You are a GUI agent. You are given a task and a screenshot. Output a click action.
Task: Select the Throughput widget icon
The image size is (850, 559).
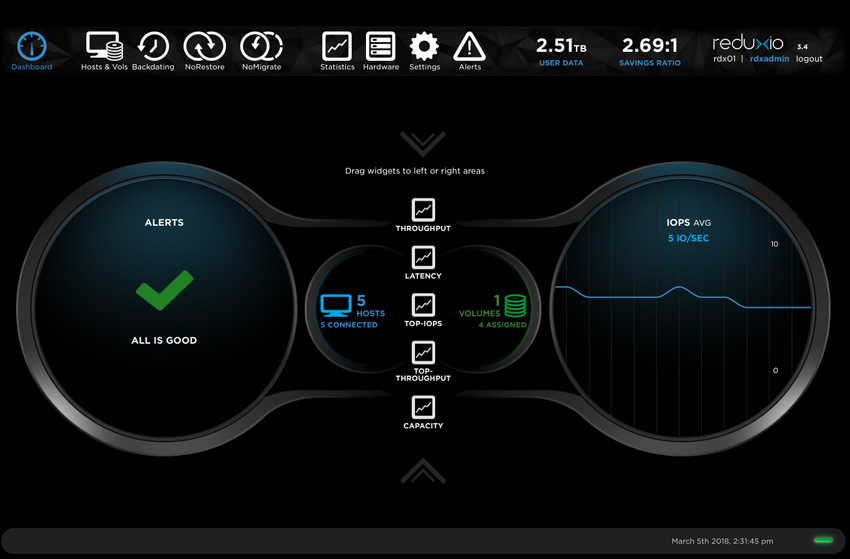click(423, 210)
